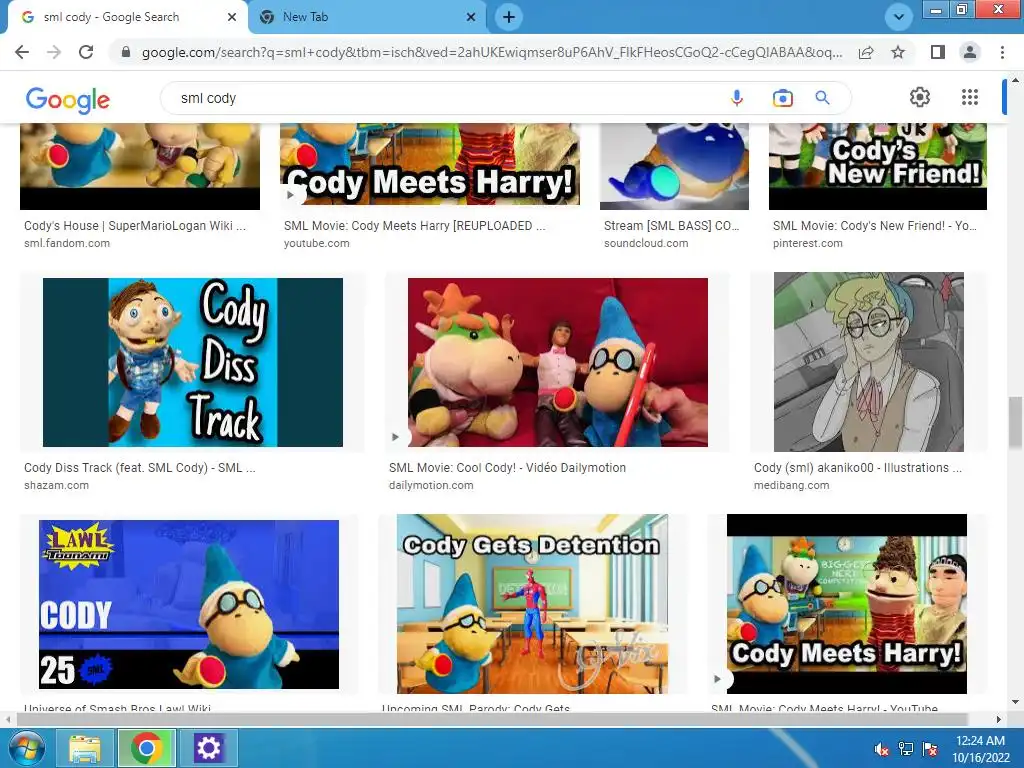Screen dimensions: 1024x768
Task: Click the youtube.com source text
Action: 316,243
